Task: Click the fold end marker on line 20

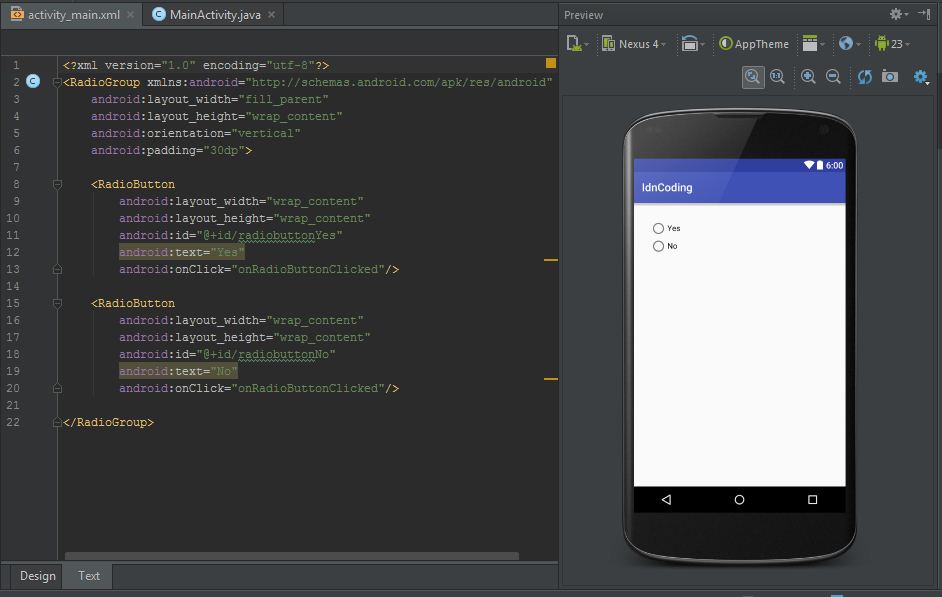Action: 57,388
